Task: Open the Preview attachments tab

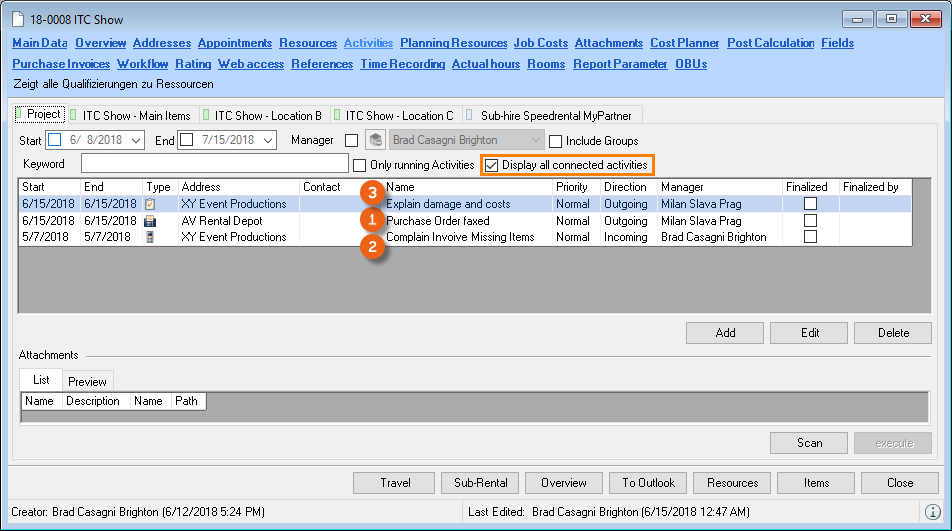Action: coord(87,381)
